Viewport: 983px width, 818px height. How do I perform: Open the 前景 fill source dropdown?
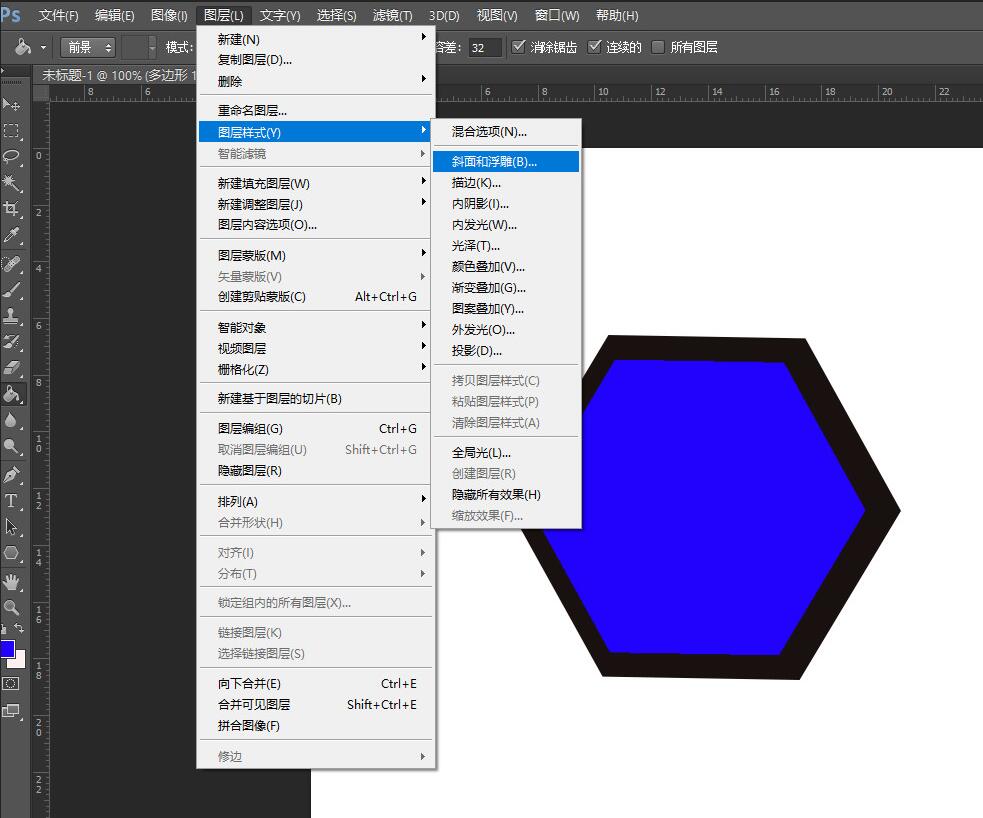(88, 46)
